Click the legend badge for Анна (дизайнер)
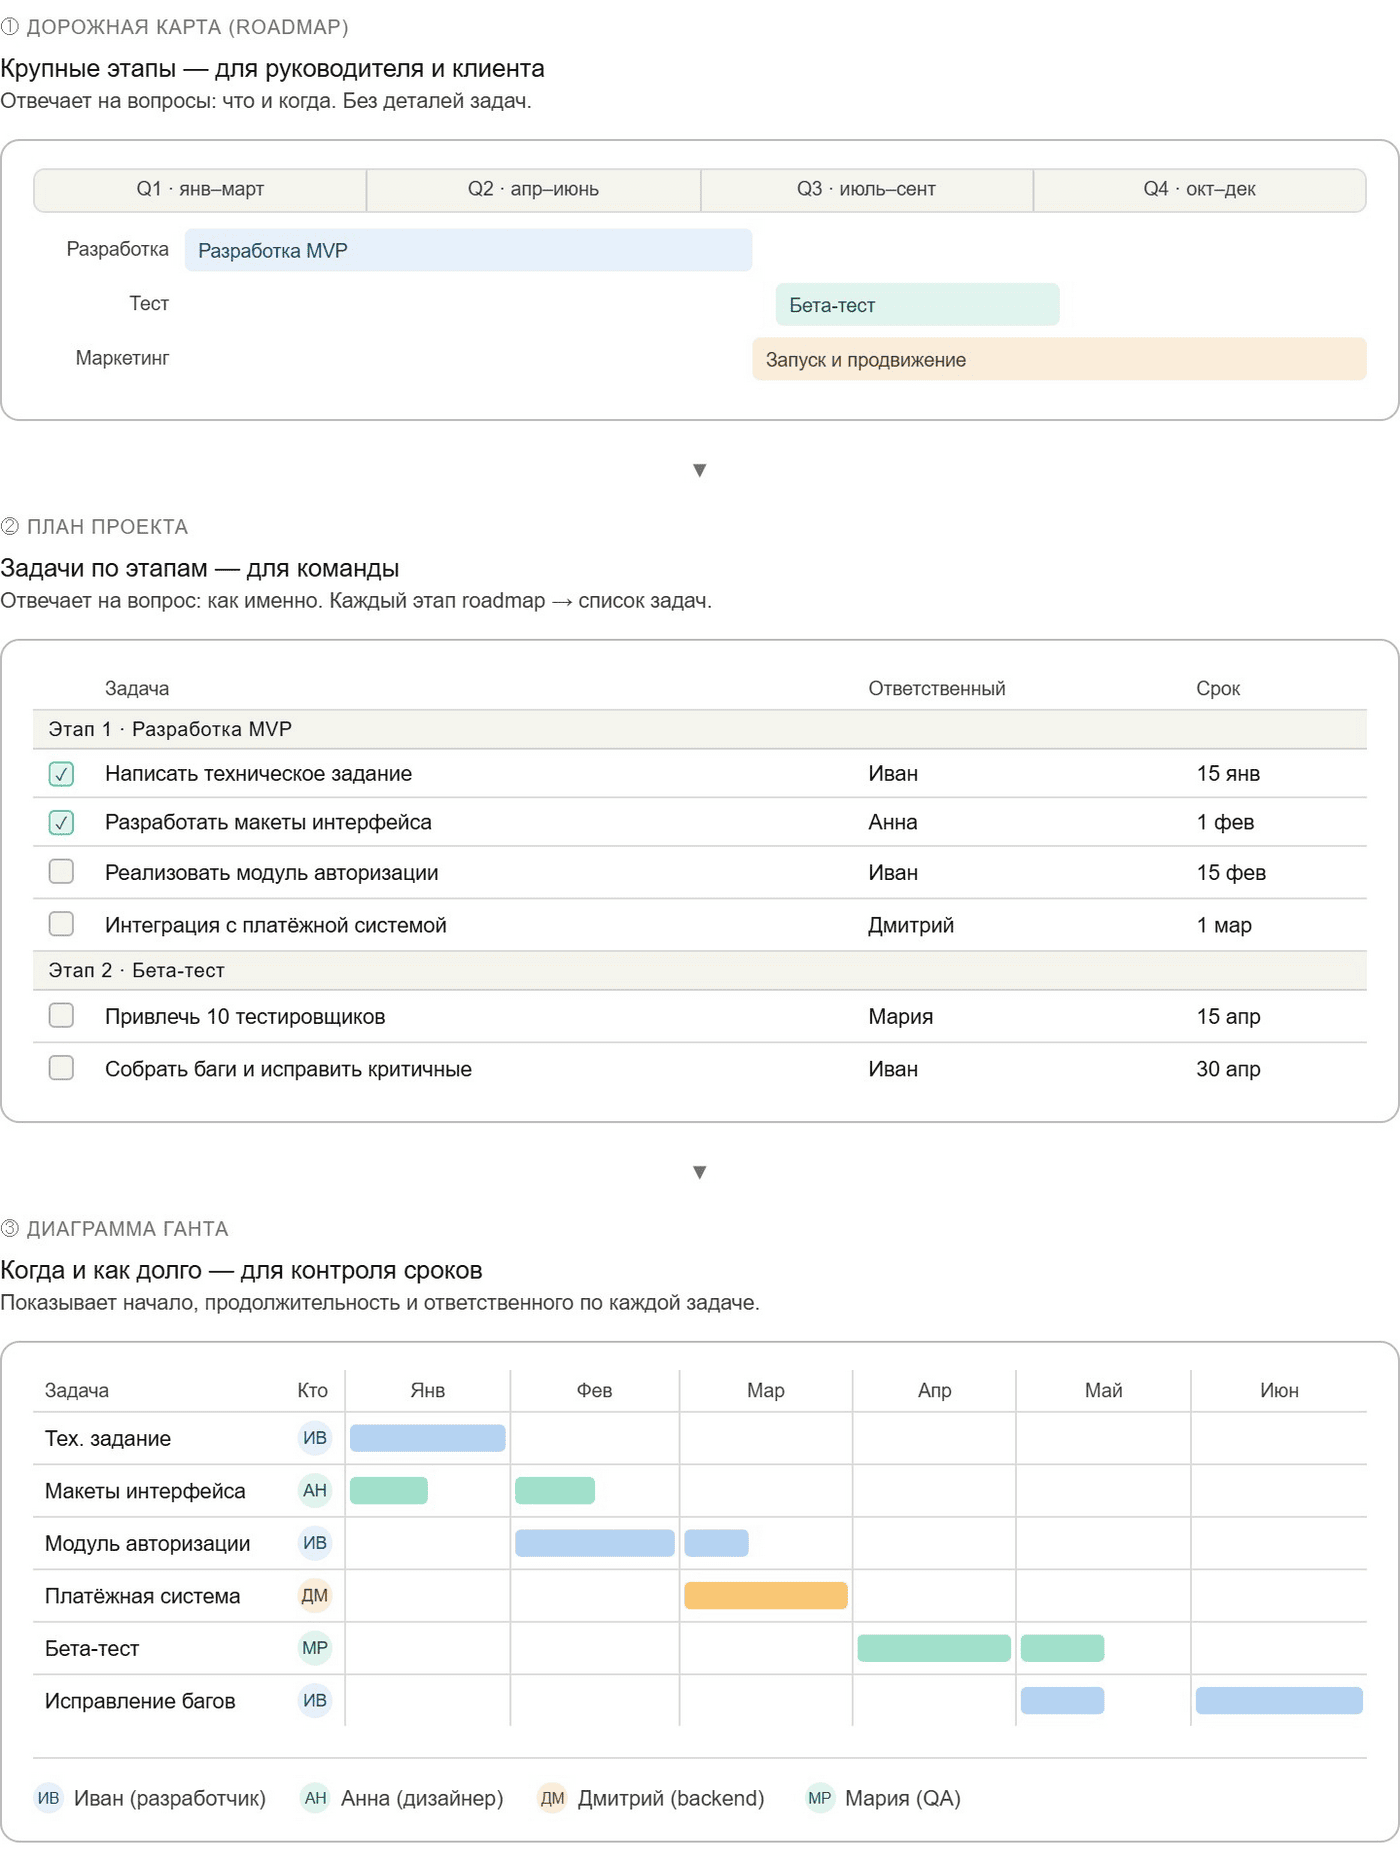Image resolution: width=1400 pixels, height=1863 pixels. [315, 1798]
